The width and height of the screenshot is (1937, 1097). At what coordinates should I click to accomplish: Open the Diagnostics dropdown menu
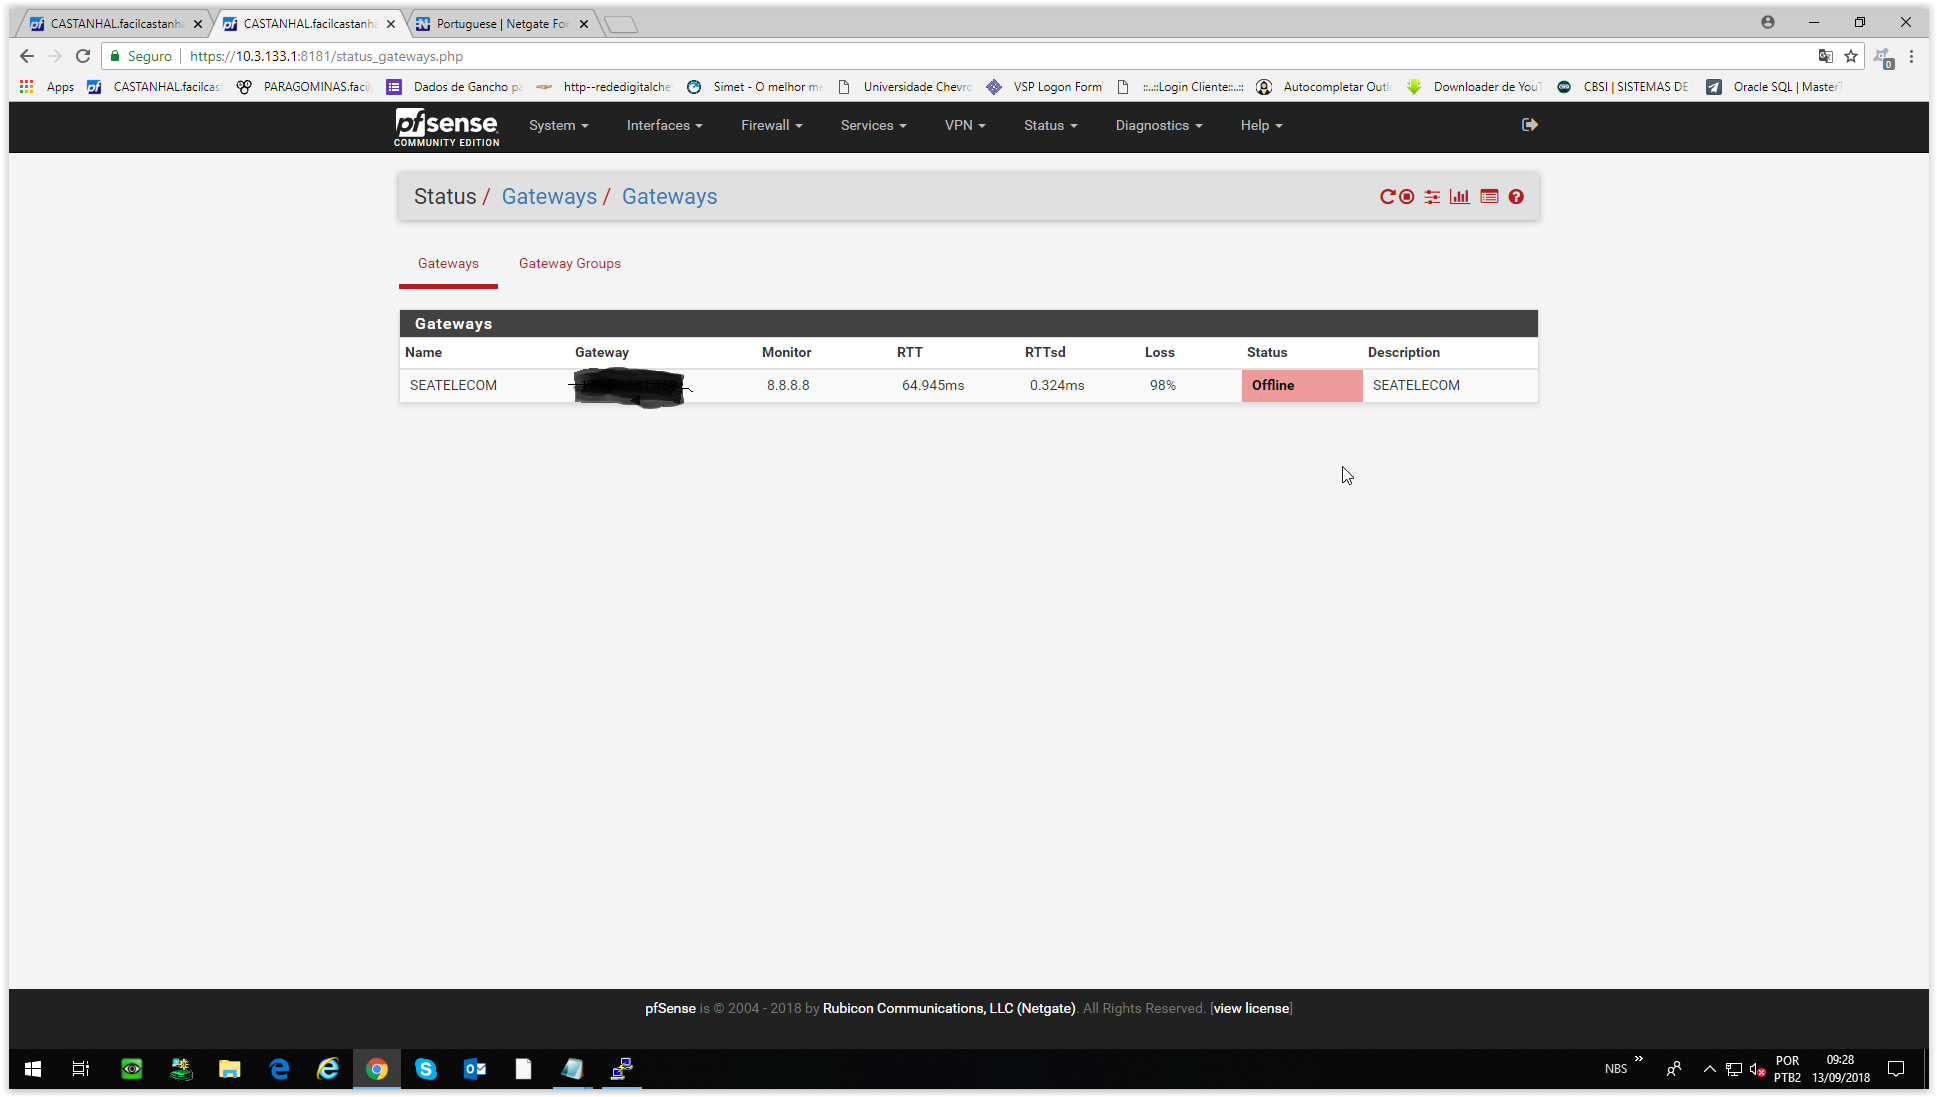[x=1158, y=125]
